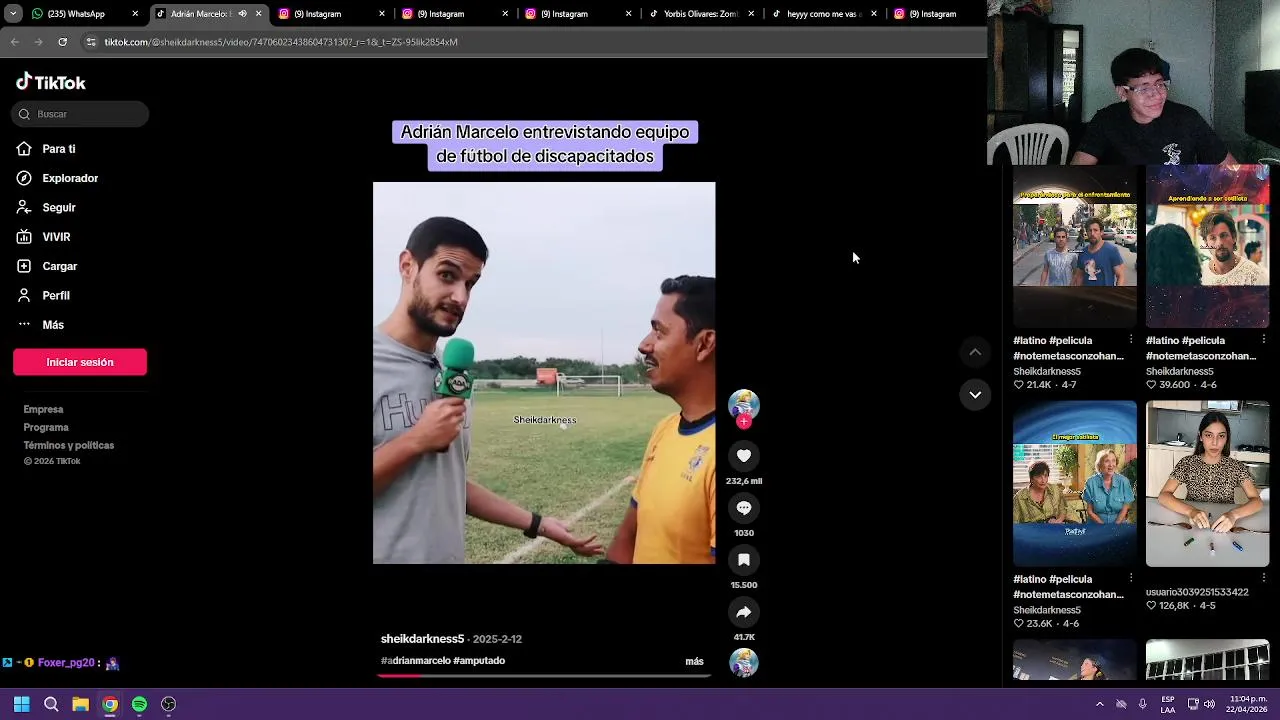Toggle microphone icon in system tray
This screenshot has height=720, width=1280.
point(1143,704)
